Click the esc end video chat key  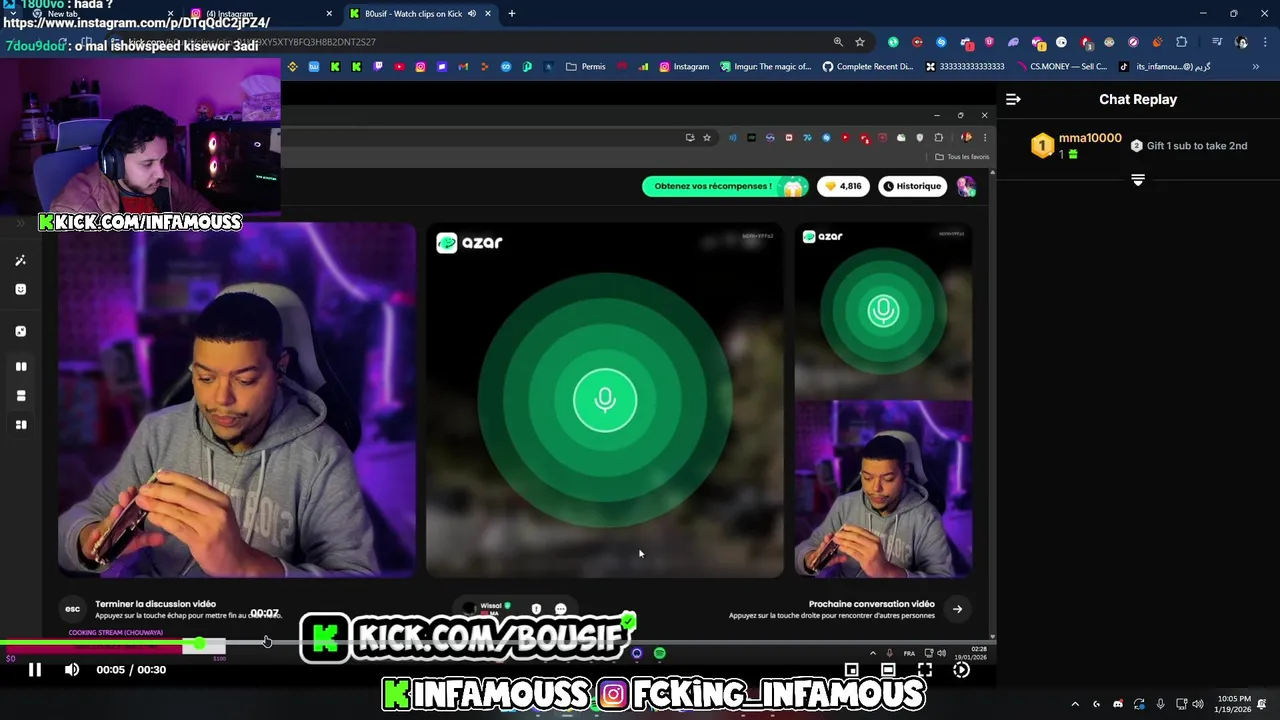73,609
